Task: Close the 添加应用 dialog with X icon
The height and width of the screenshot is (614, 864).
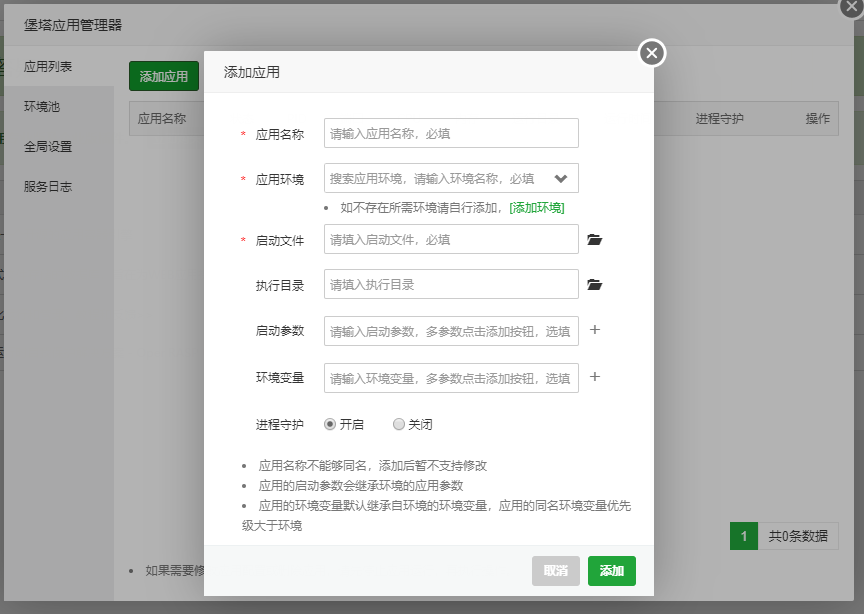Action: tap(652, 53)
